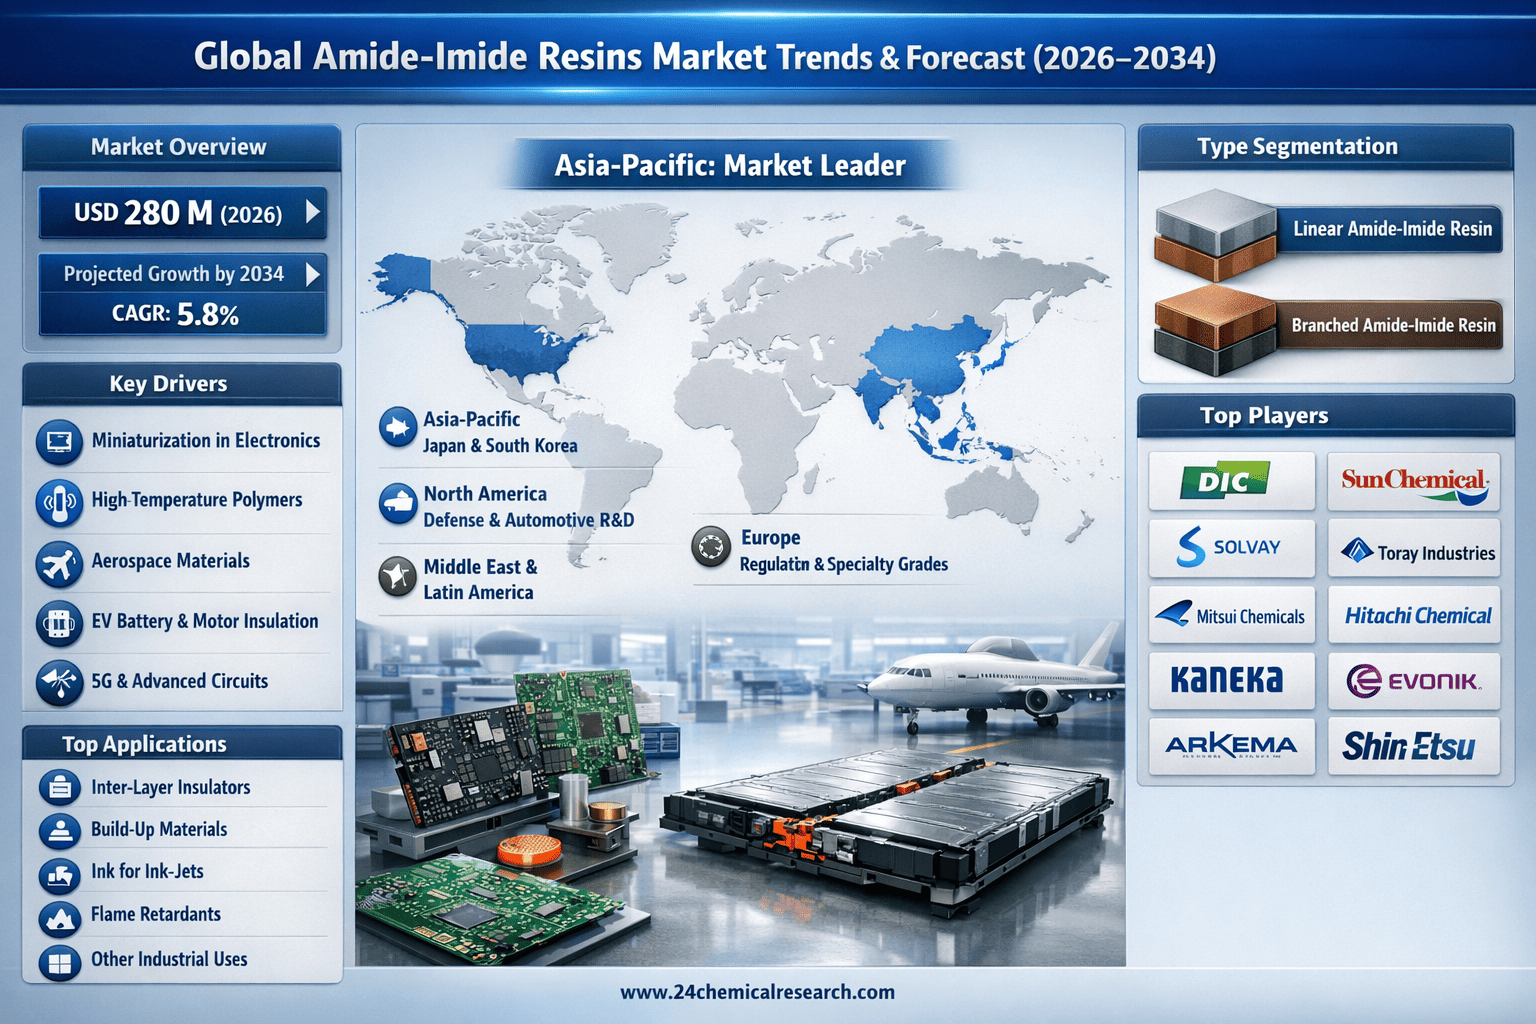Click the Ink for Ink-Jets icon
Image resolution: width=1536 pixels, height=1024 pixels.
click(59, 874)
